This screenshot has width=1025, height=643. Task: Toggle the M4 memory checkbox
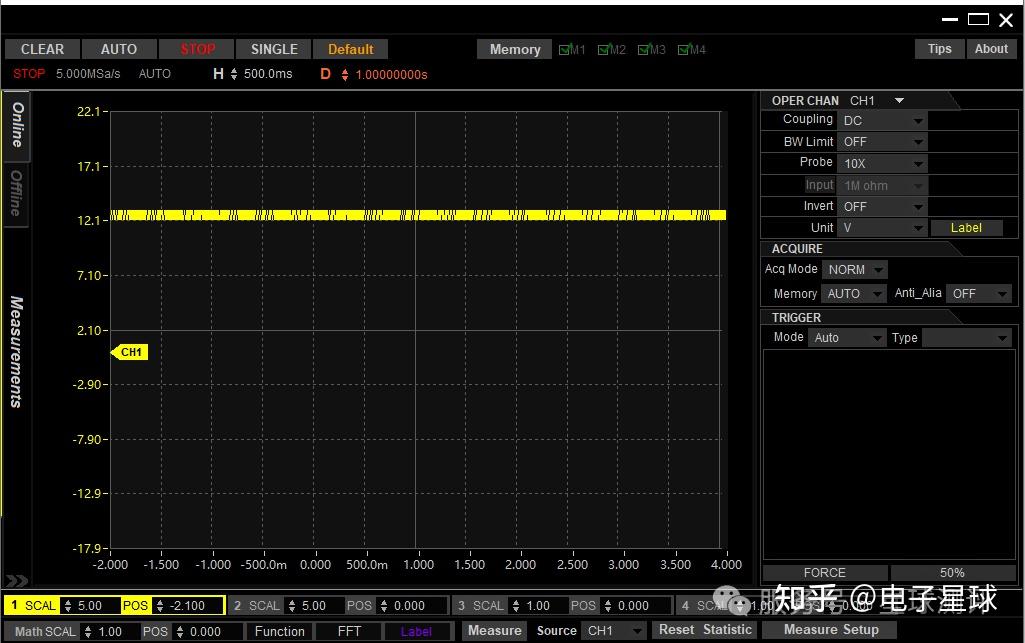[x=684, y=49]
